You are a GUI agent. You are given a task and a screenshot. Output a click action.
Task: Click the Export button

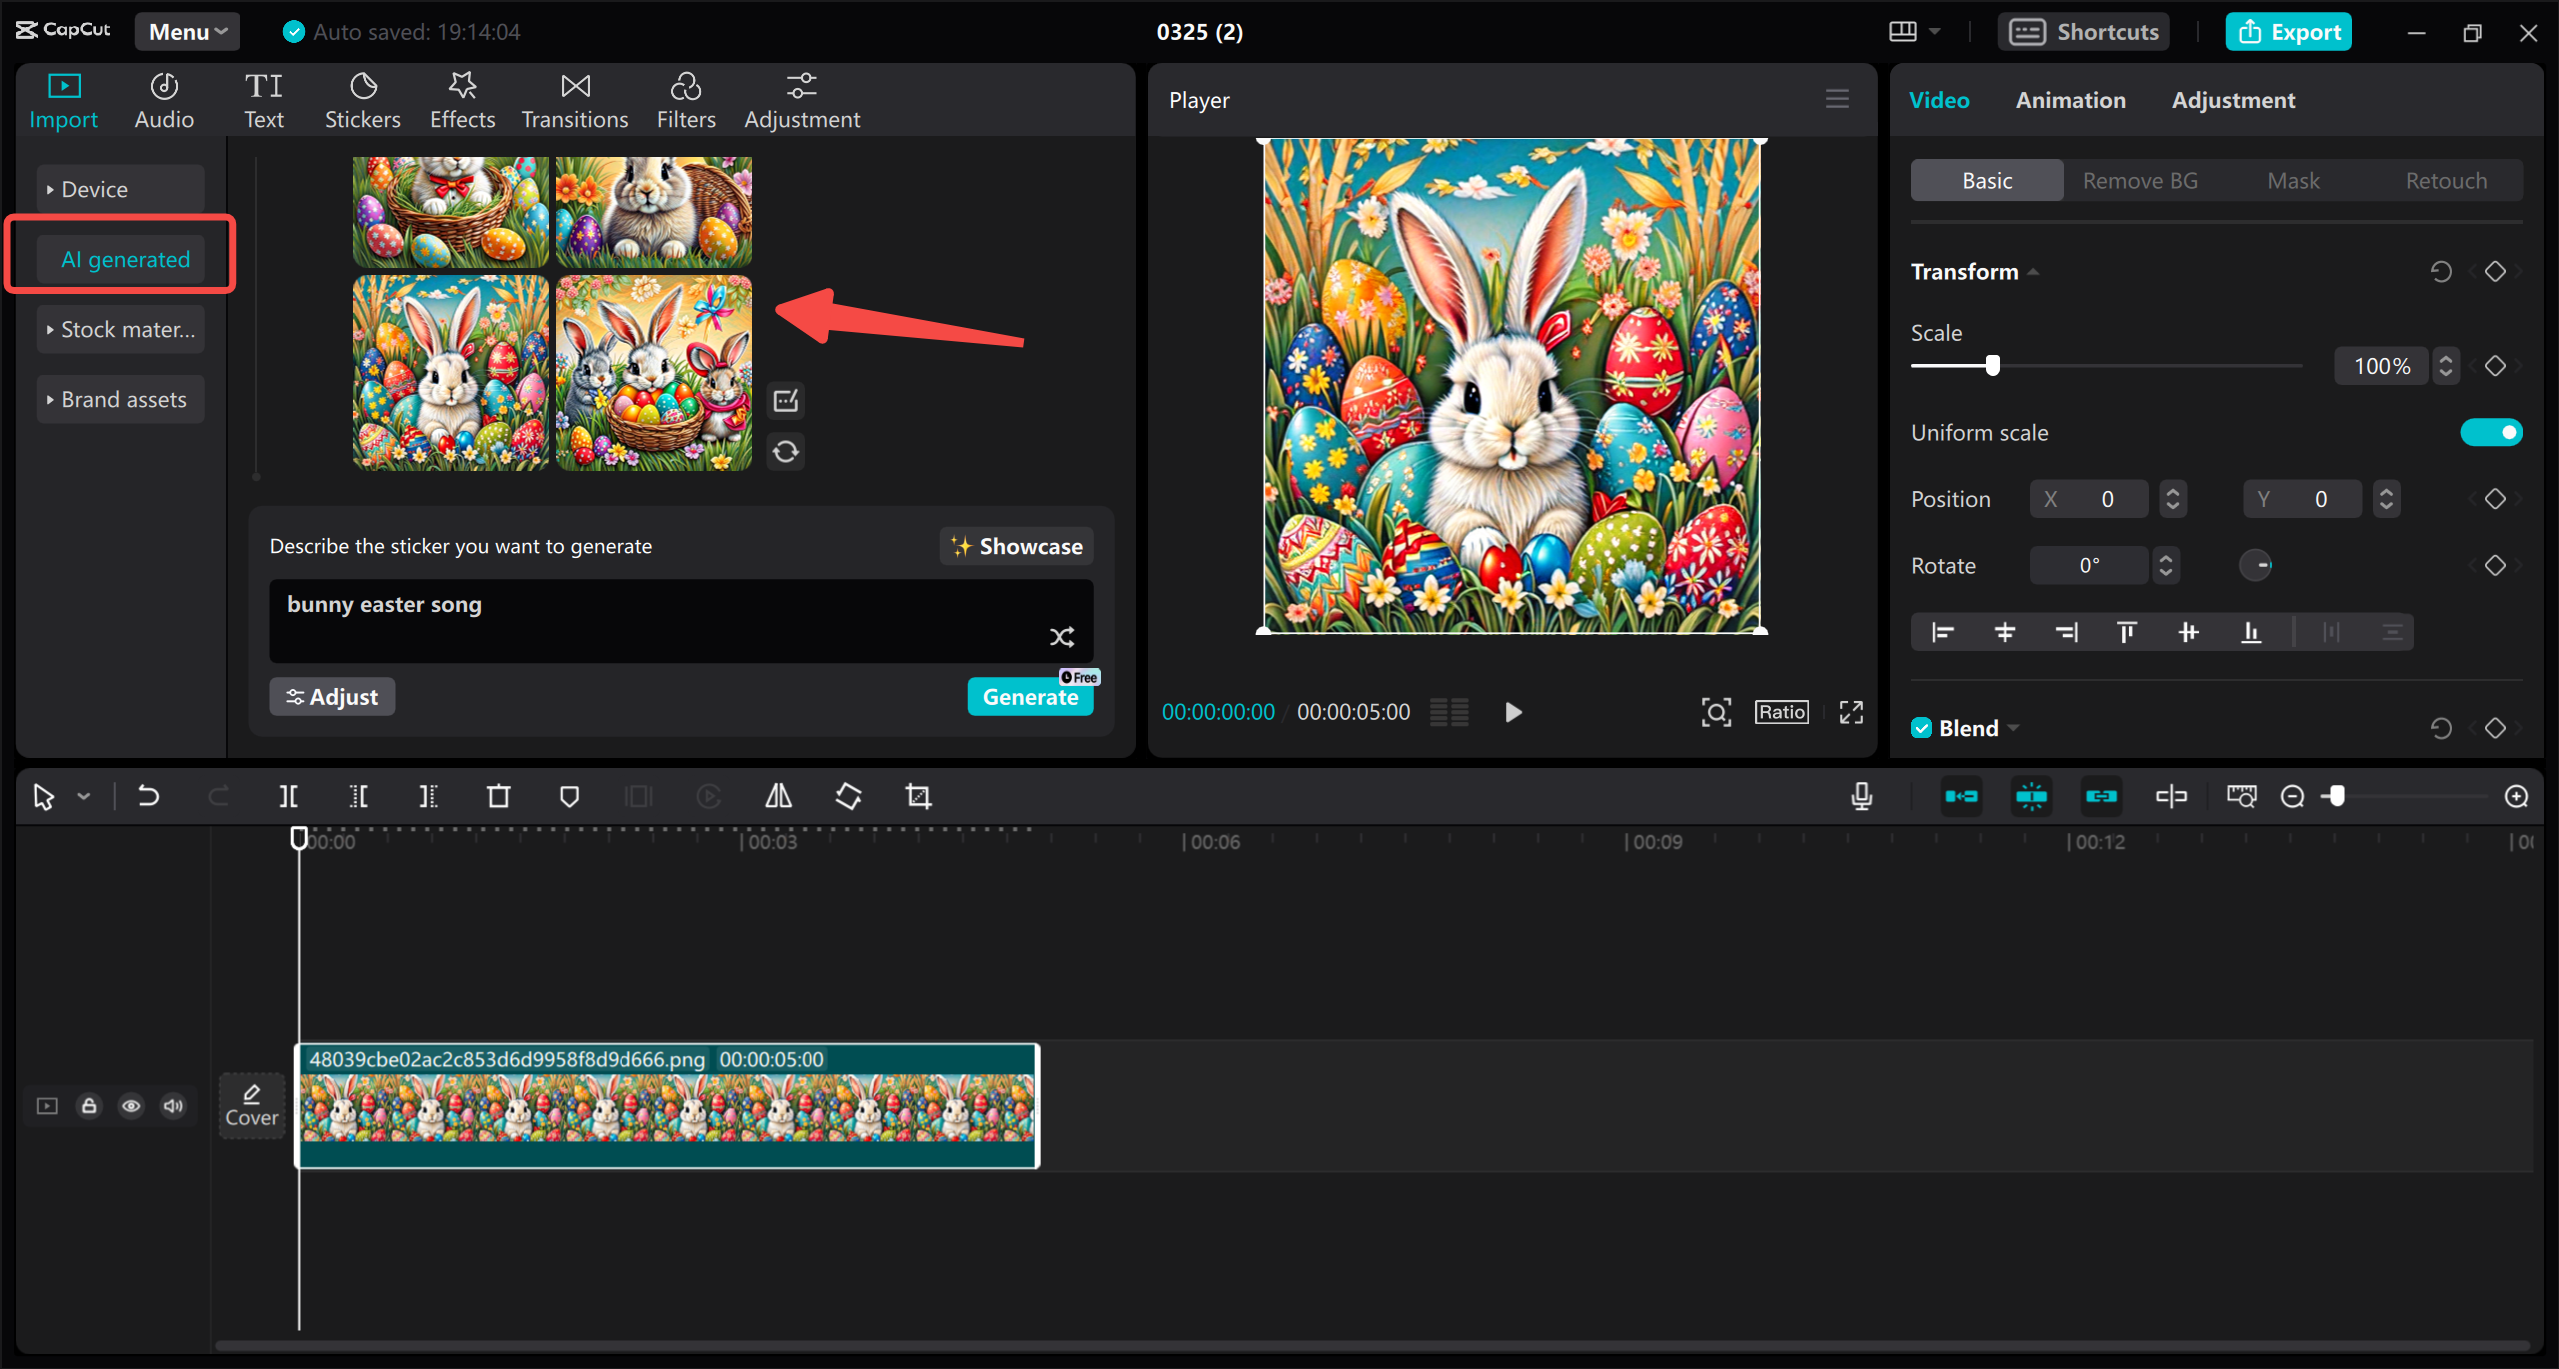(x=2288, y=31)
